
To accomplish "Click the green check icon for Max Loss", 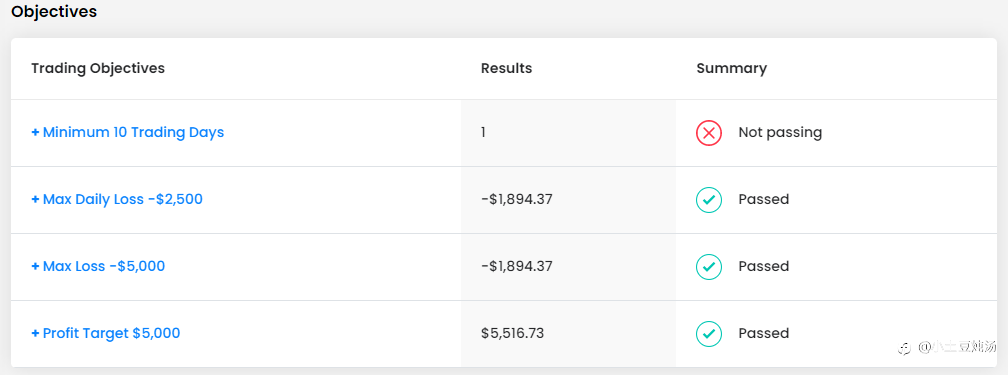I will click(709, 266).
